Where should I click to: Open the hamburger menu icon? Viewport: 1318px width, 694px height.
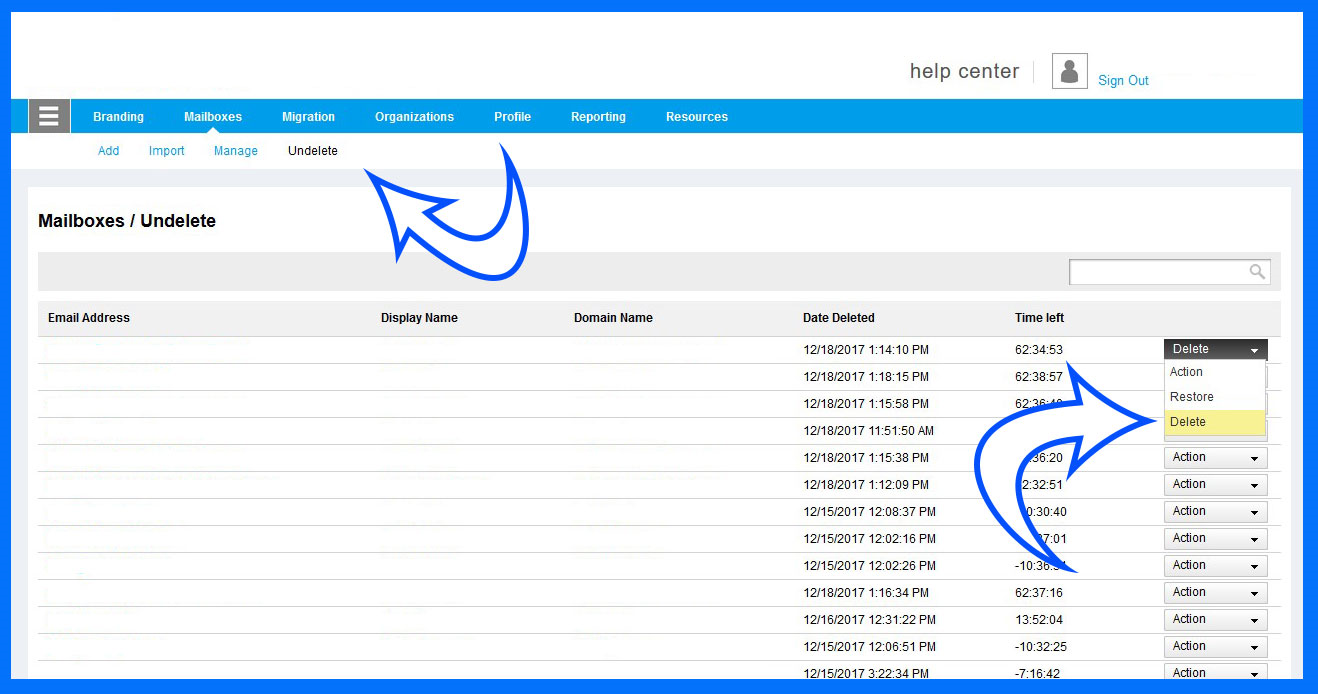click(x=49, y=117)
